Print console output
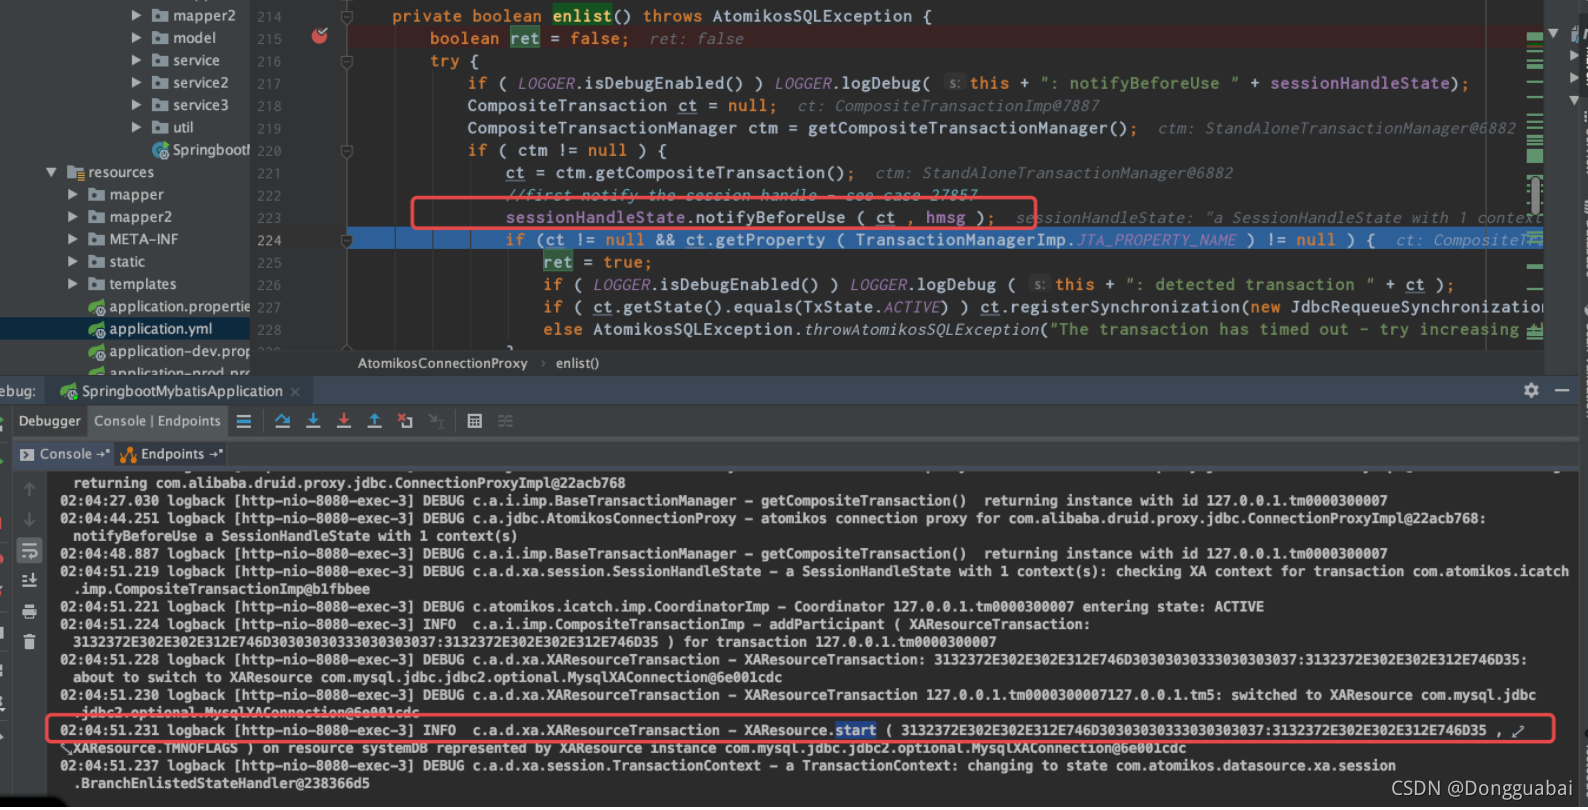The width and height of the screenshot is (1588, 810). (29, 612)
